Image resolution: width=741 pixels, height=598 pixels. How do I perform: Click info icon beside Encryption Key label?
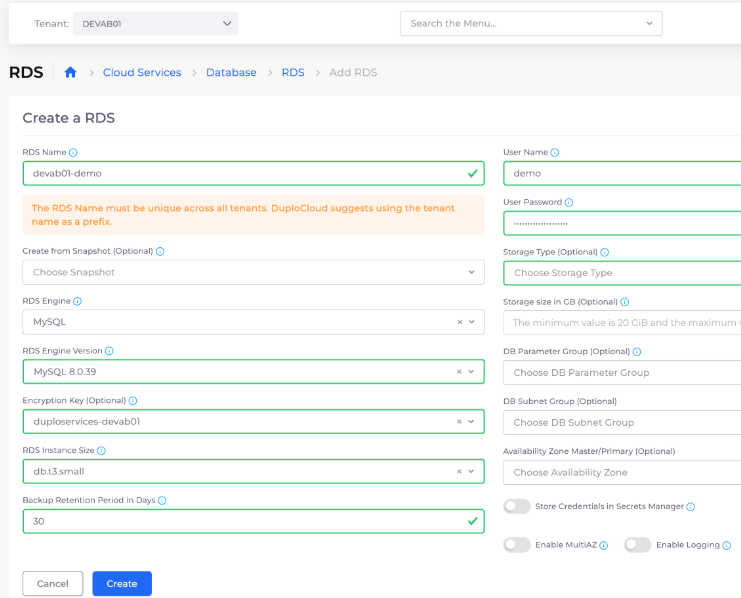pyautogui.click(x=132, y=401)
